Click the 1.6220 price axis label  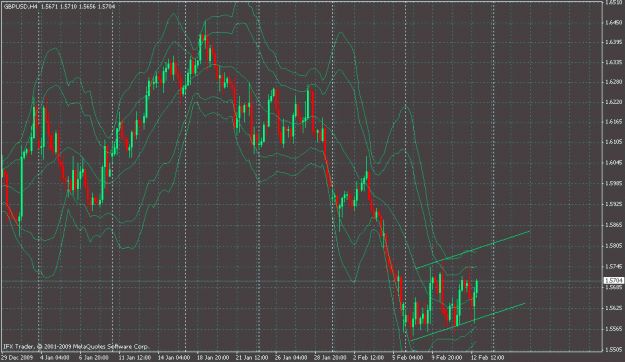click(x=614, y=102)
